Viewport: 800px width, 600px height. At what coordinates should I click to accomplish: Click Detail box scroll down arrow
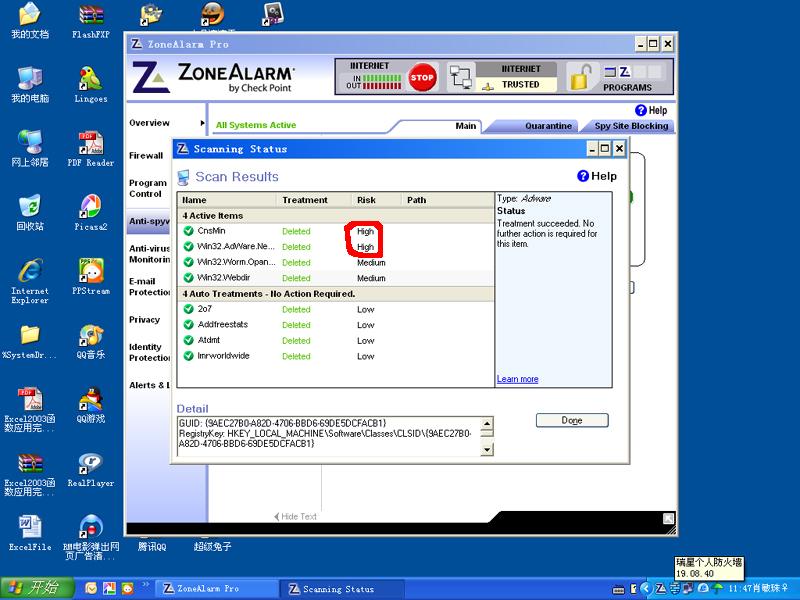[x=487, y=449]
